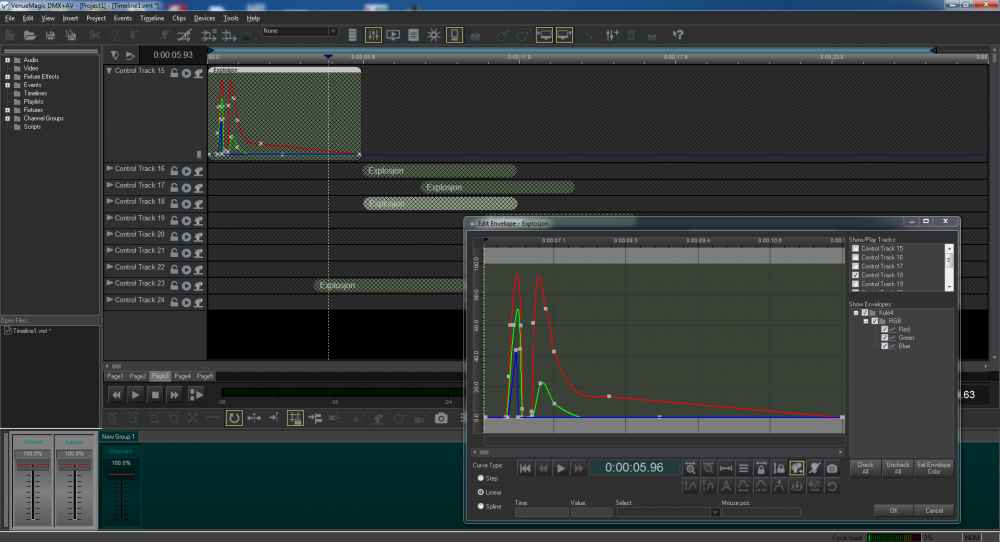Click the Volume fader slider
Image resolution: width=1000 pixels, height=542 pixels.
33,466
